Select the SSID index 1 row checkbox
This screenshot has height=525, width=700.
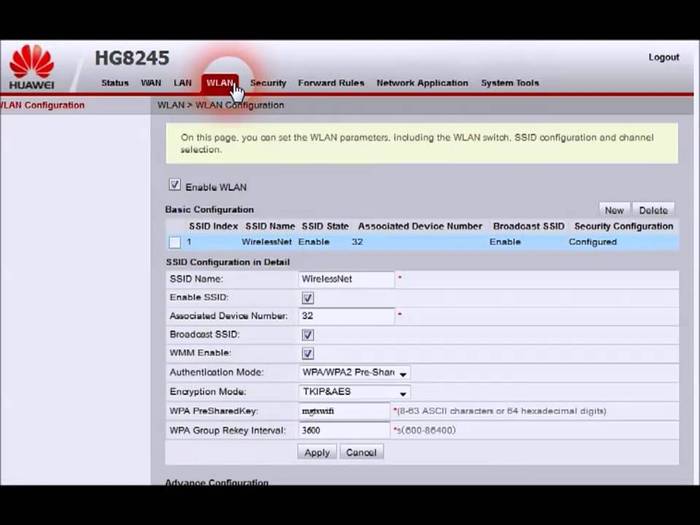[x=175, y=242]
